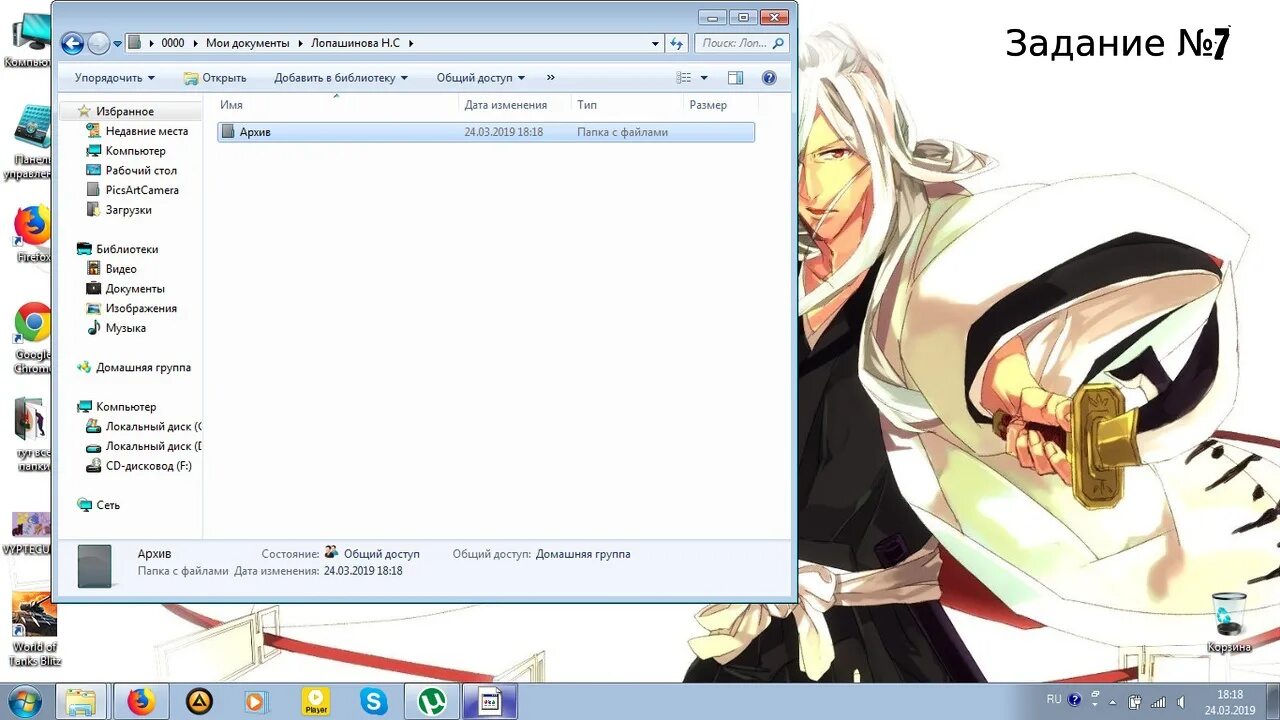
Task: Open the 'Музыка' library
Action: point(125,328)
